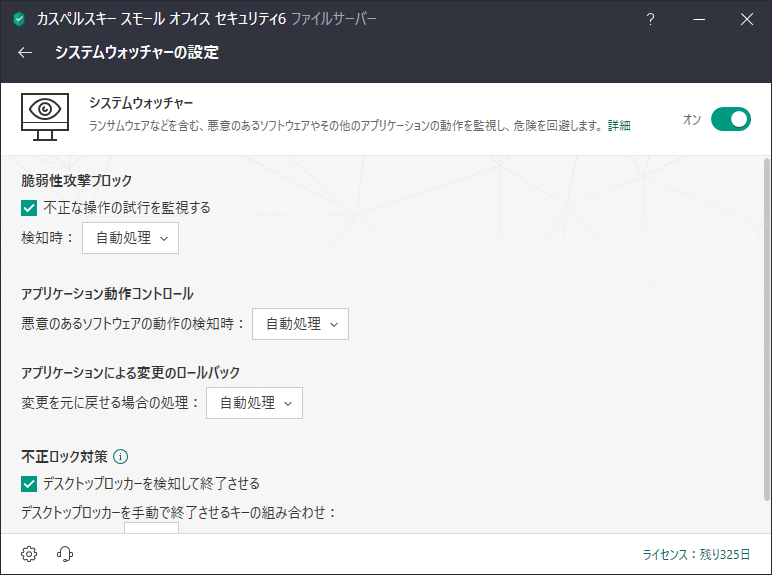Click the System Watcher monitor eye icon

[x=45, y=117]
